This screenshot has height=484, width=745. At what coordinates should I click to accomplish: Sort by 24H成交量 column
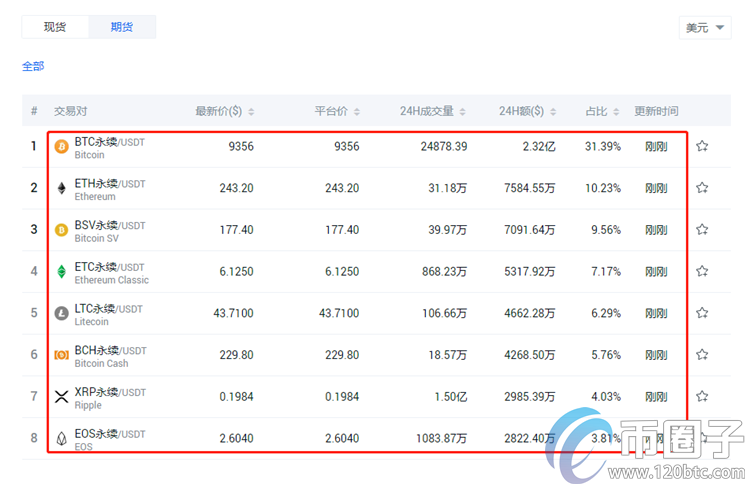(434, 111)
